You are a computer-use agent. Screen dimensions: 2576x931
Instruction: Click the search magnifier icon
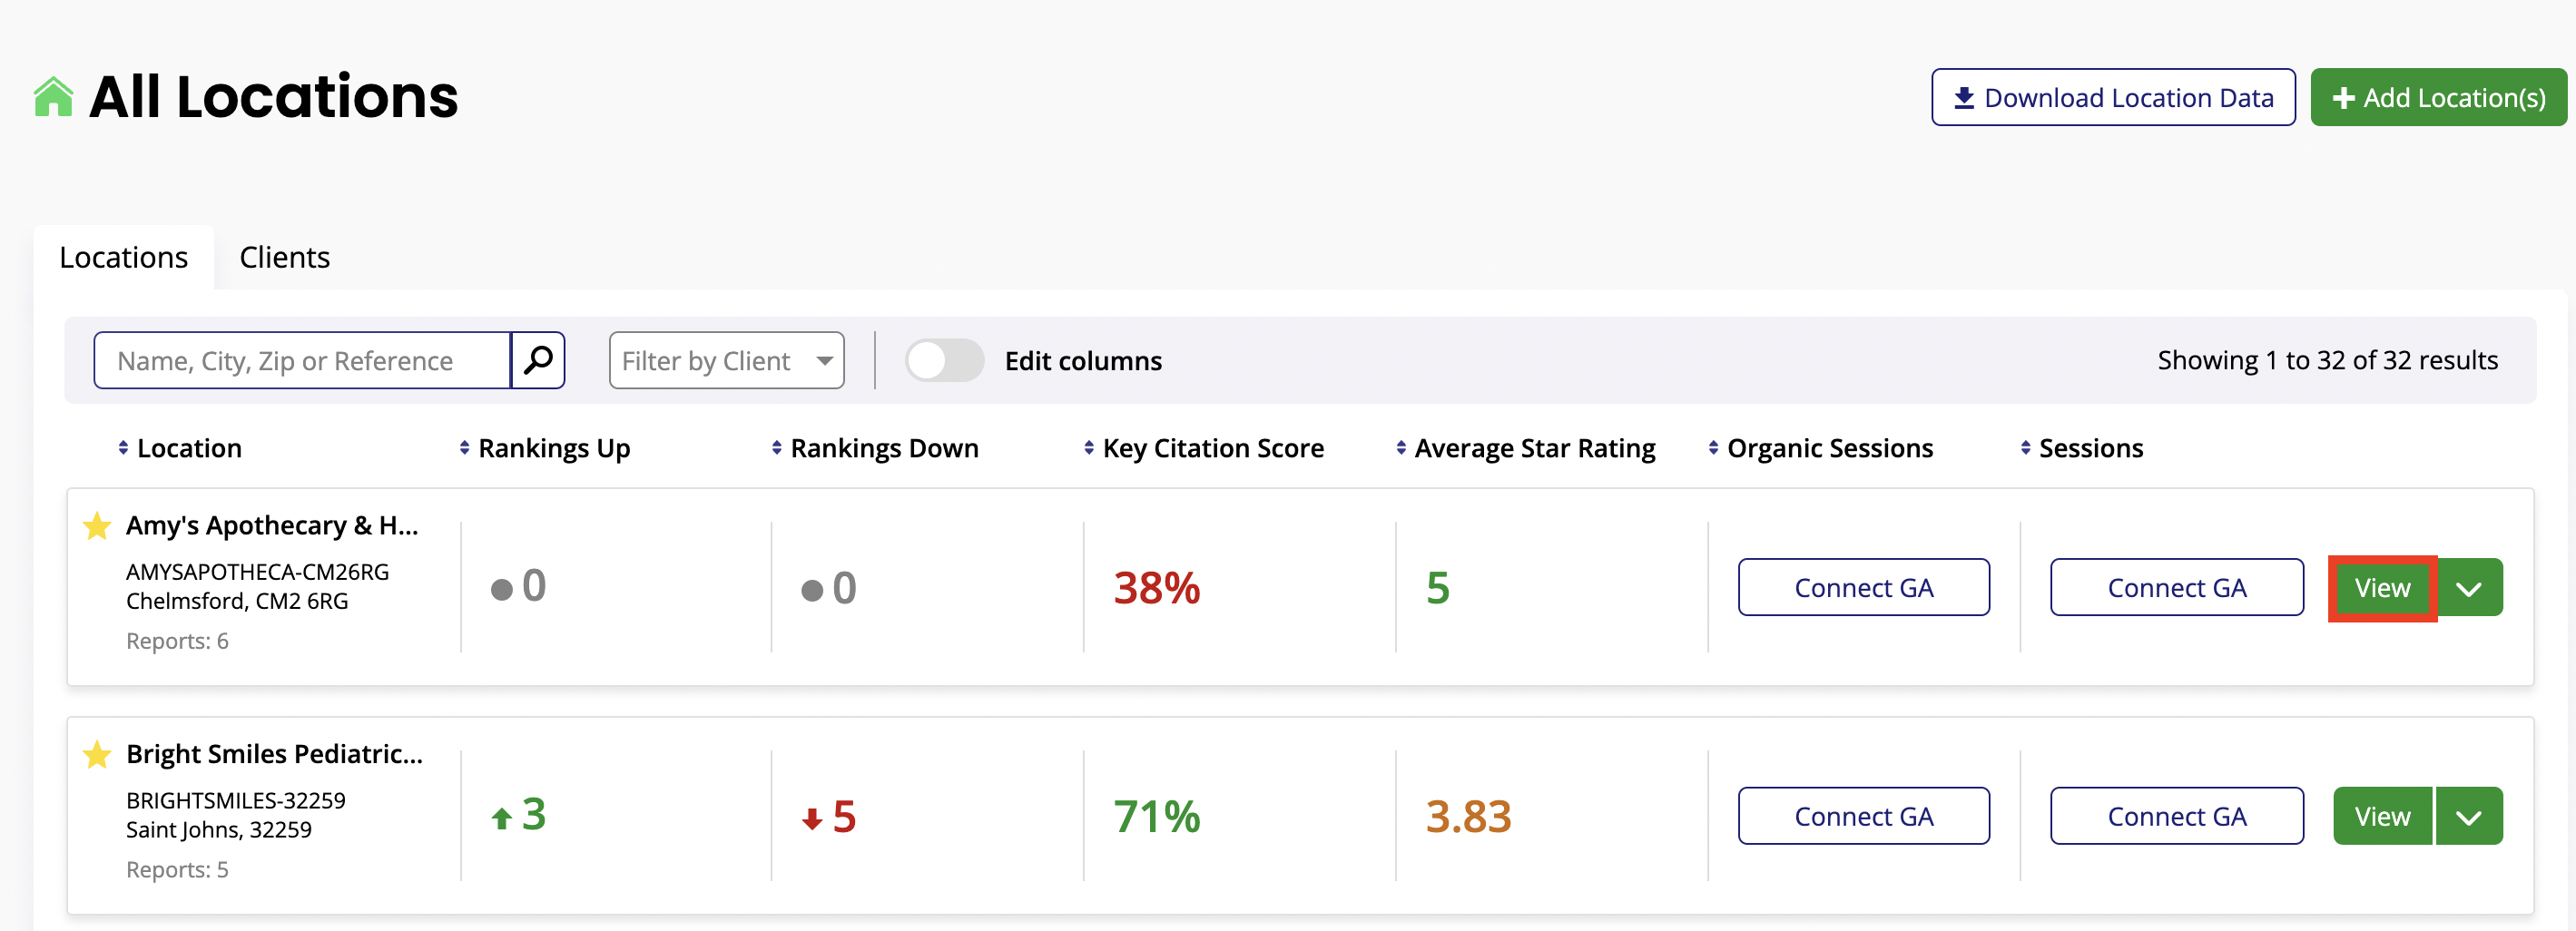point(538,360)
